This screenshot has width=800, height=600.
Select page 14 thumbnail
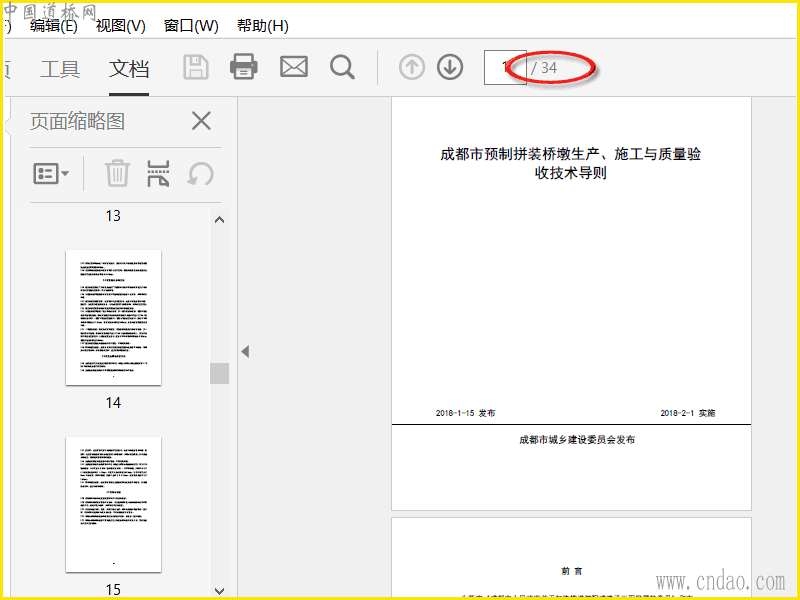pyautogui.click(x=113, y=317)
